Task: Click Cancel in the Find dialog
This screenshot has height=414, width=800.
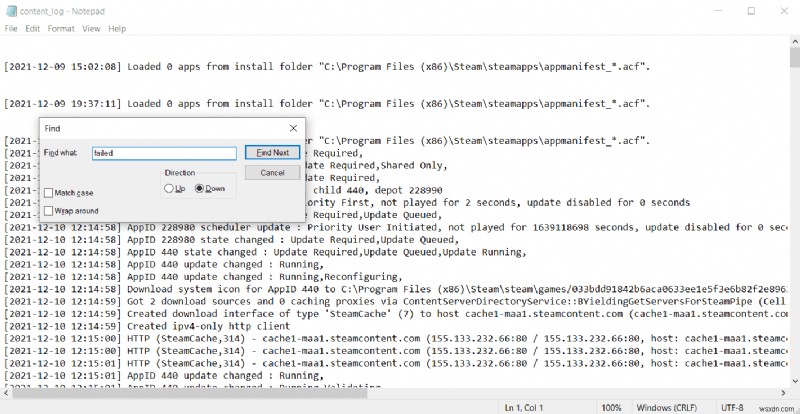Action: click(x=272, y=173)
